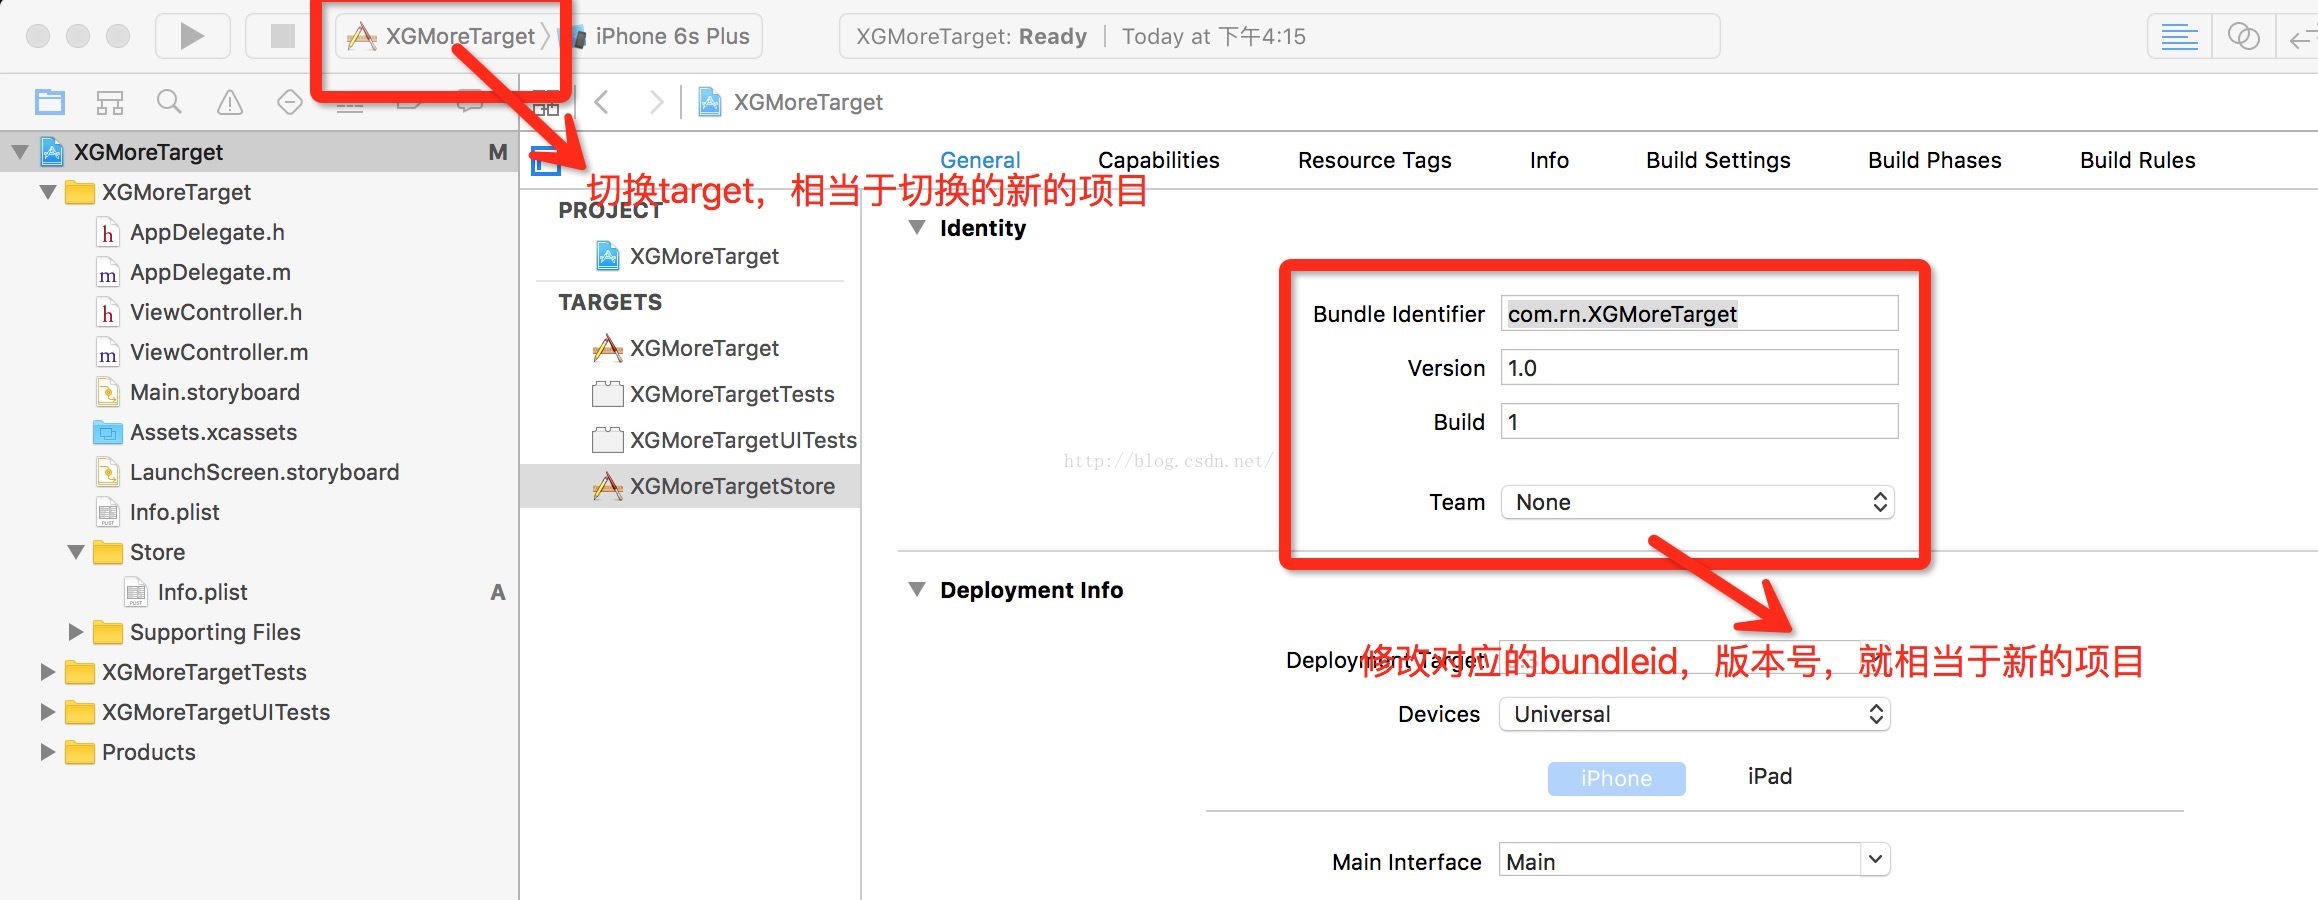Screen dimensions: 2318x900
Task: Show the assistant editor
Action: click(2243, 37)
